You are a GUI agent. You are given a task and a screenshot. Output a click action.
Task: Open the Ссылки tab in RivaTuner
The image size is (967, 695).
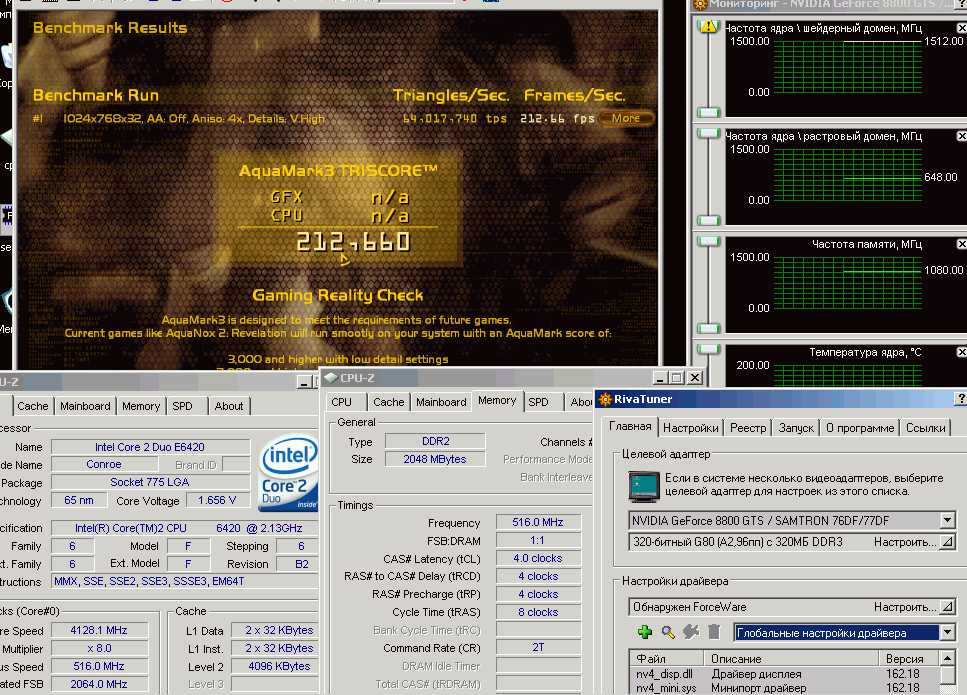(x=926, y=428)
